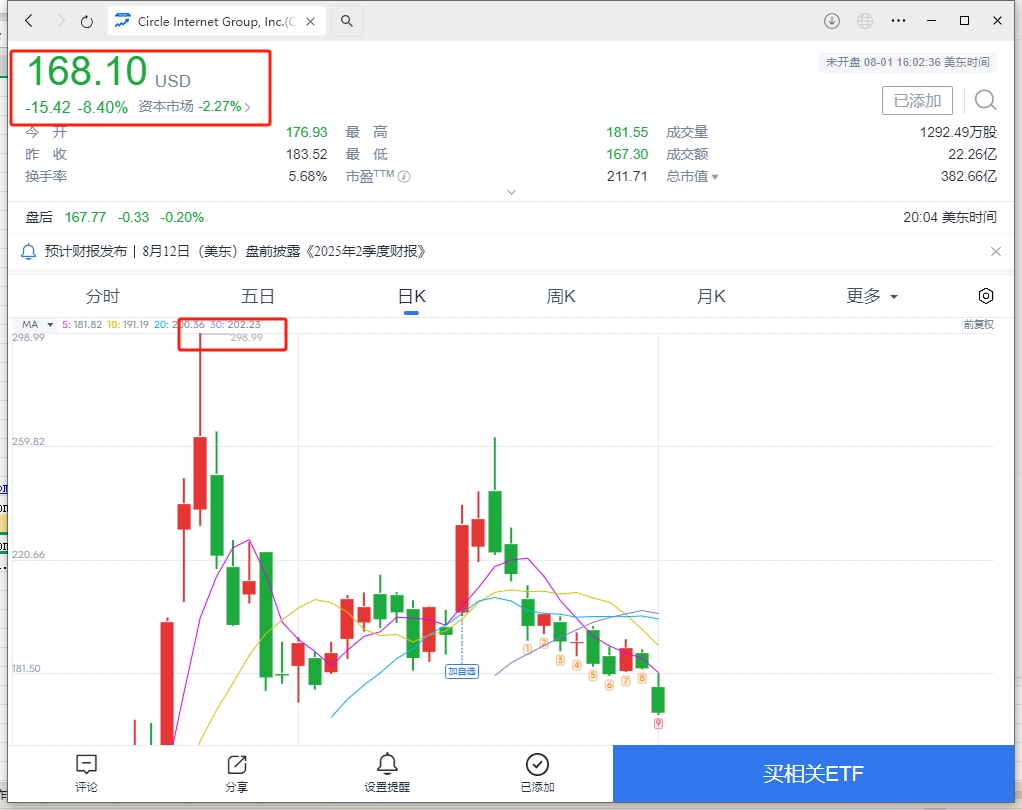The height and width of the screenshot is (810, 1022).
Task: Click the 总市值 382.66亿 value
Action: (969, 177)
